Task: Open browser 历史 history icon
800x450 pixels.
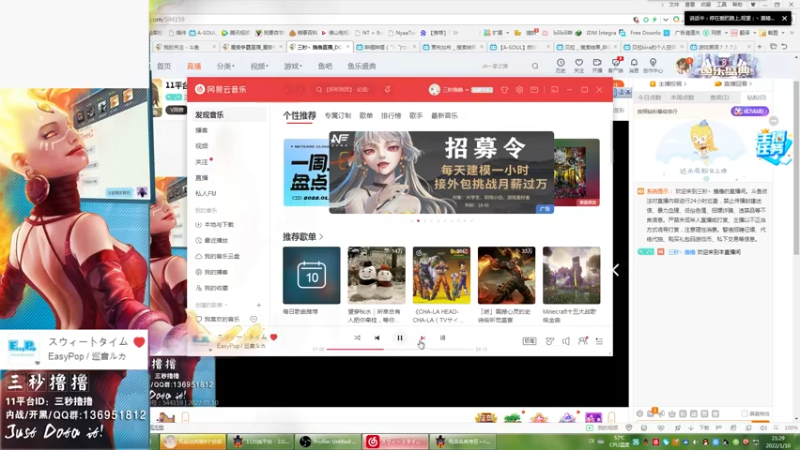Action: (x=560, y=65)
